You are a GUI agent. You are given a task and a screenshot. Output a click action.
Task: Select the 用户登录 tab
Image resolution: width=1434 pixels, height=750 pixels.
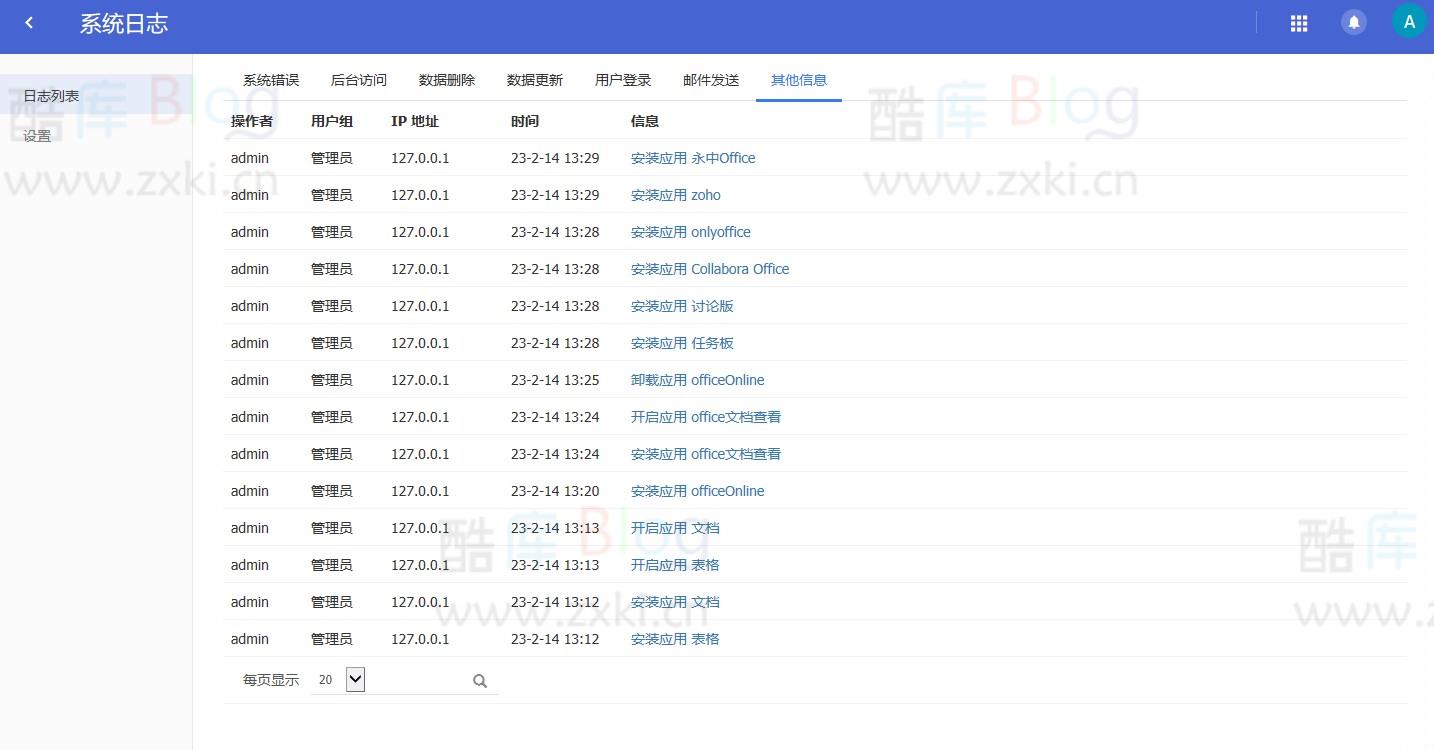tap(622, 80)
